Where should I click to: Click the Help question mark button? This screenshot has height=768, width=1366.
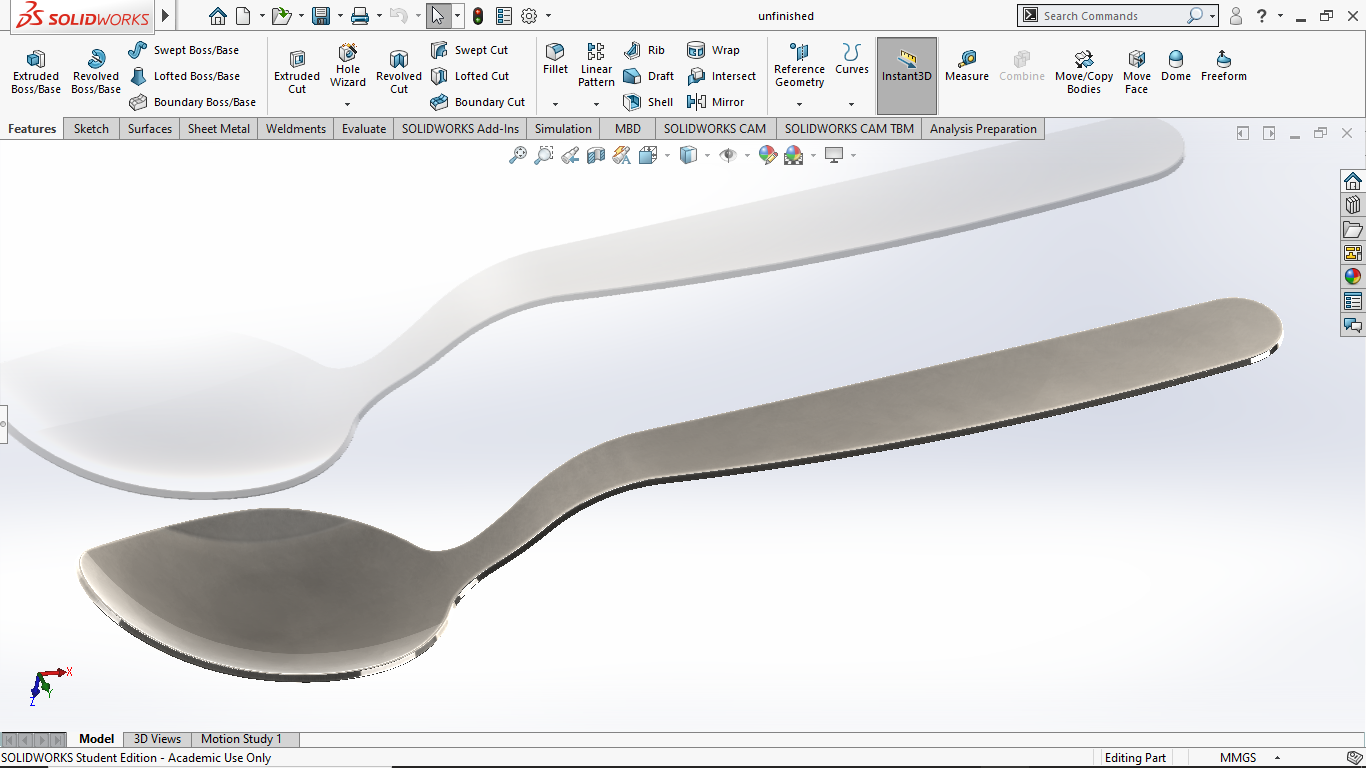pos(1263,16)
